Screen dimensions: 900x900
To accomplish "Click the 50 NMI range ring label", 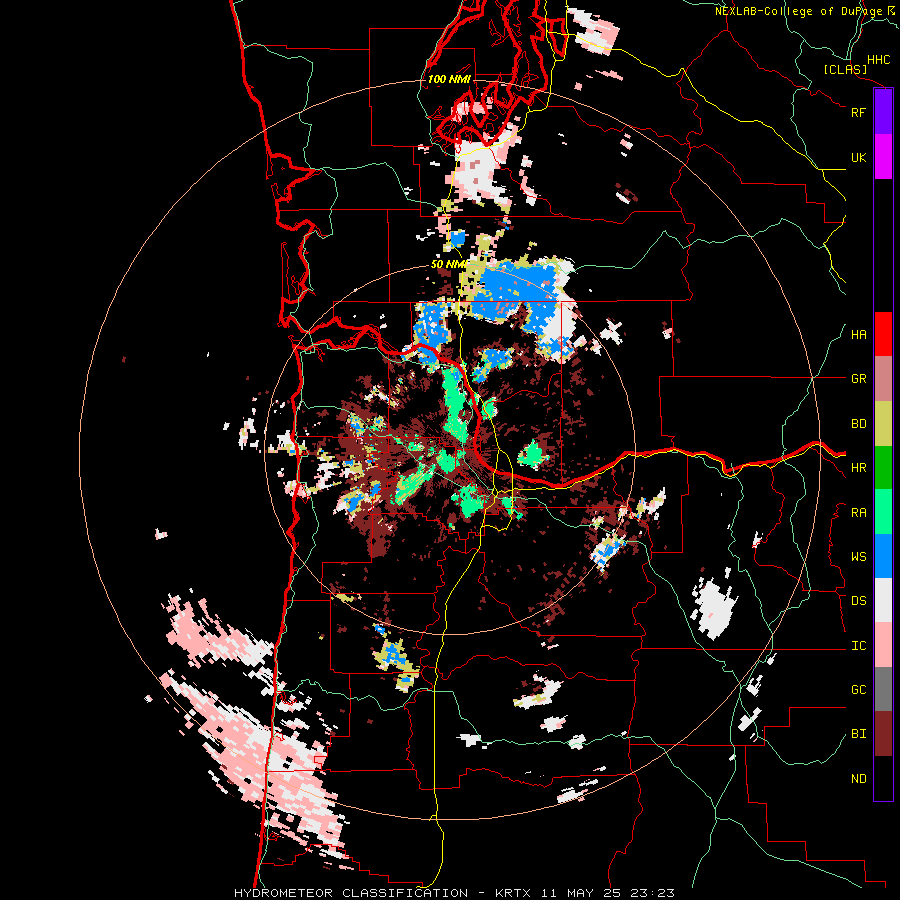I will click(449, 264).
